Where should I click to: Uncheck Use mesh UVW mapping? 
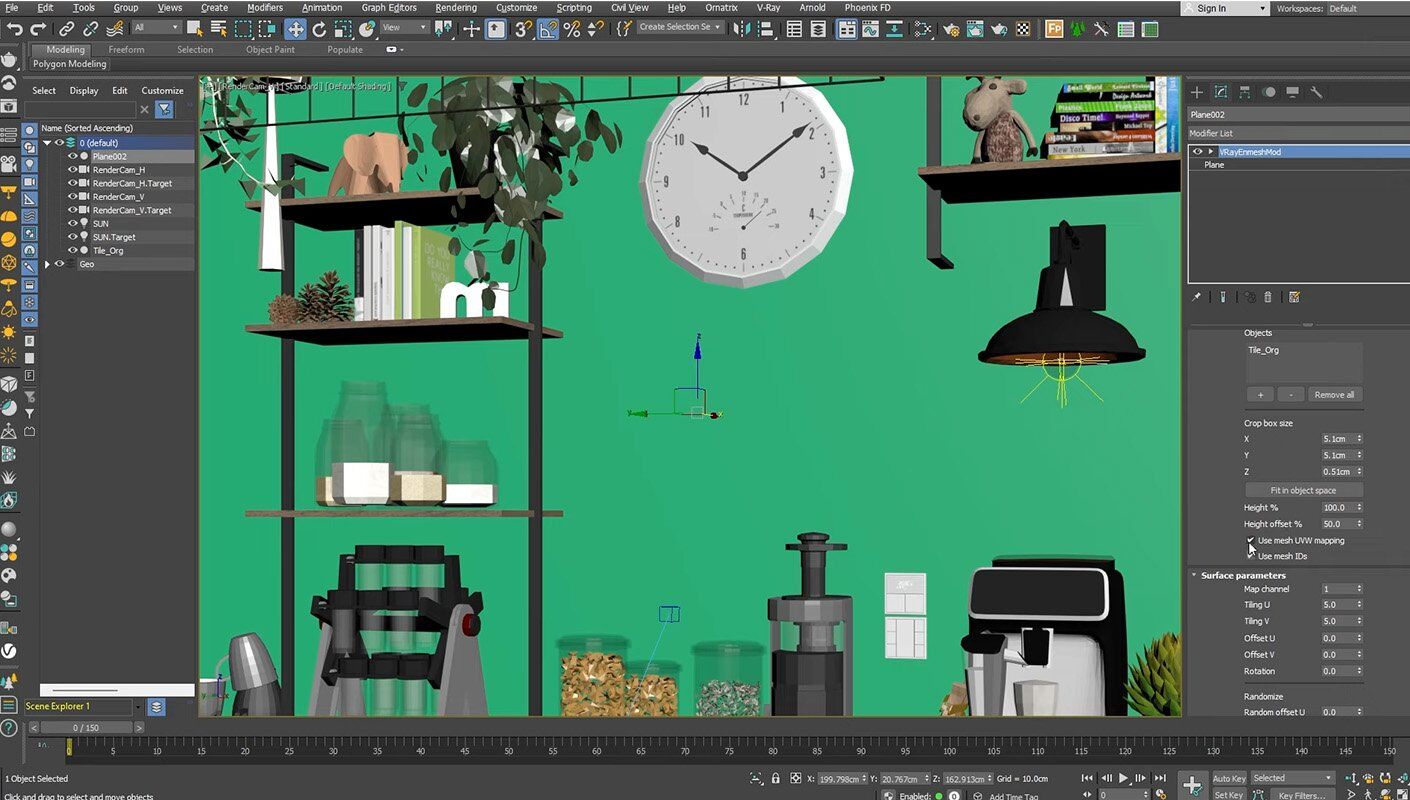(1250, 540)
